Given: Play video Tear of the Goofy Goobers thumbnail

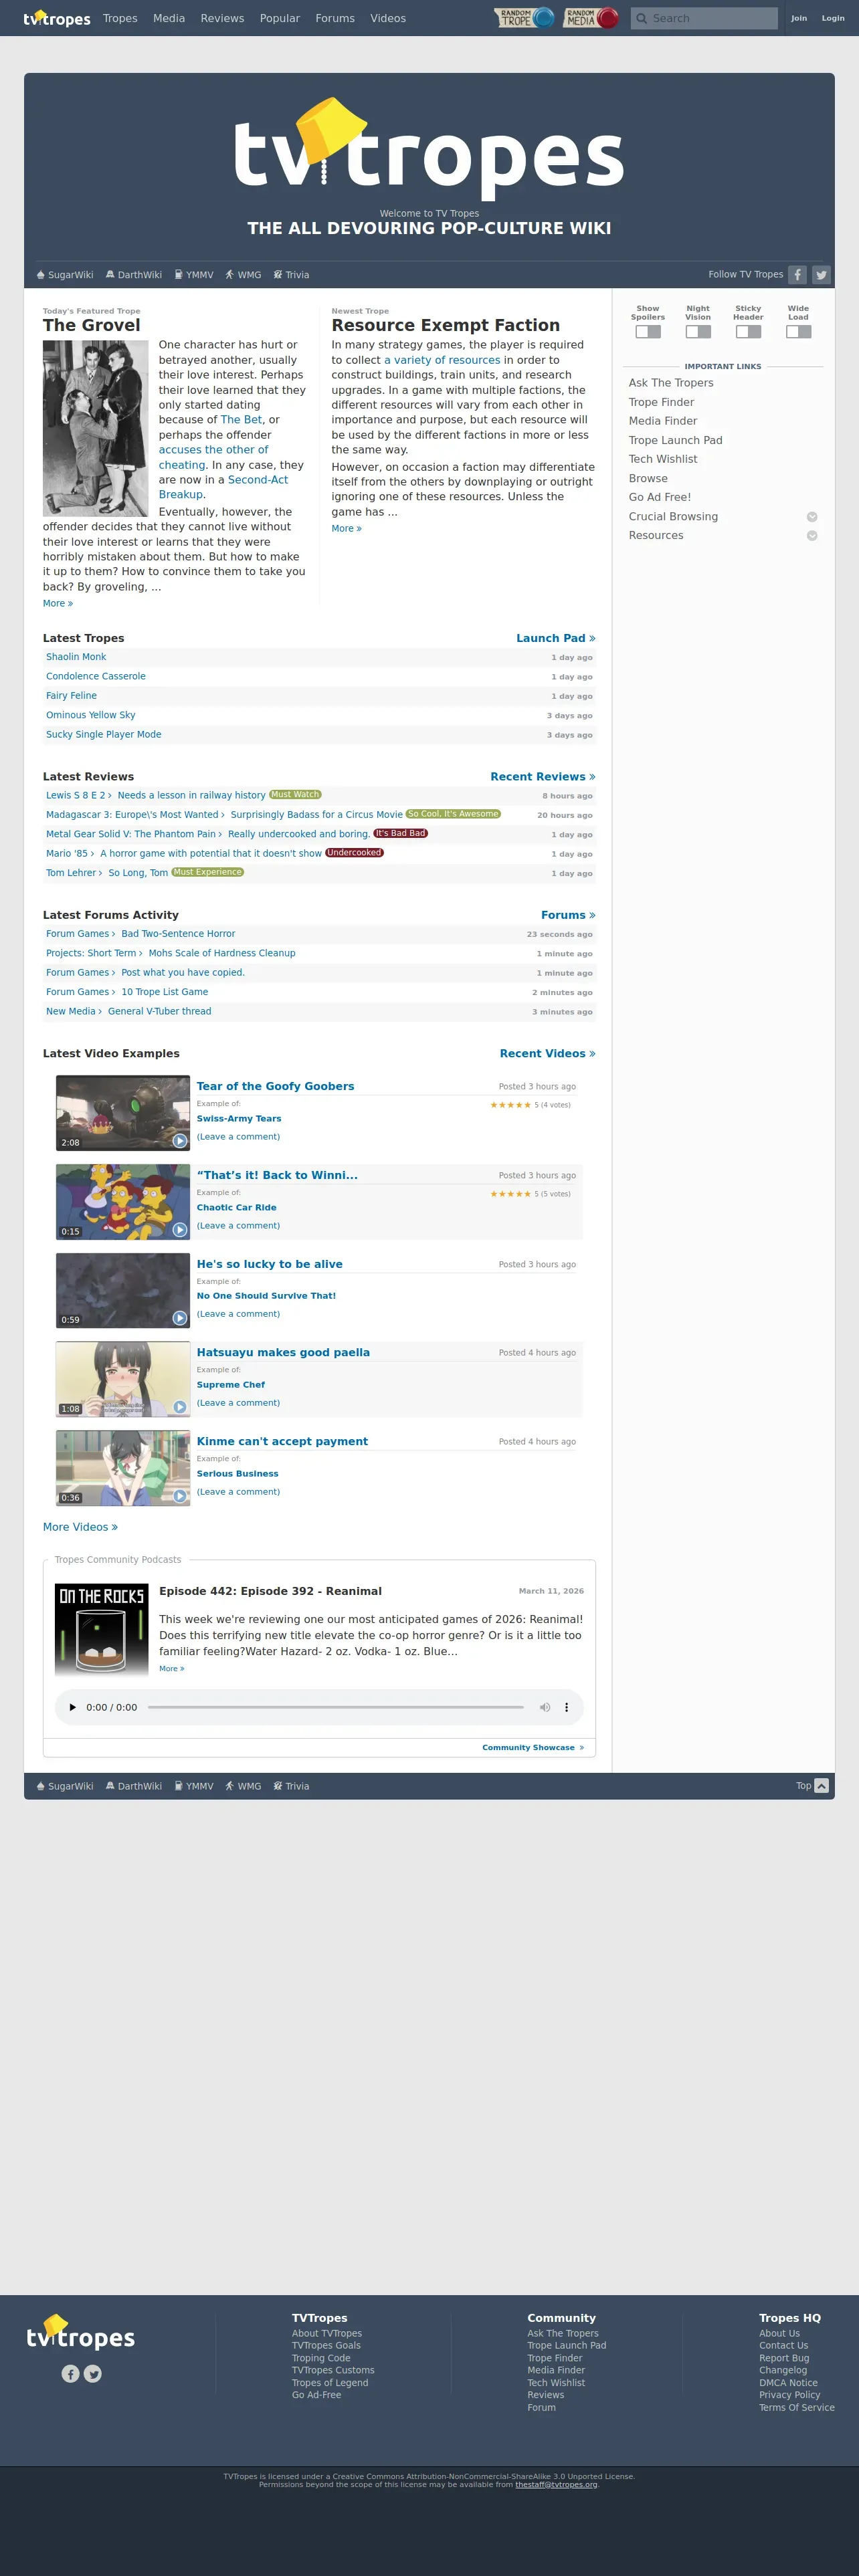Looking at the screenshot, I should tap(123, 1113).
